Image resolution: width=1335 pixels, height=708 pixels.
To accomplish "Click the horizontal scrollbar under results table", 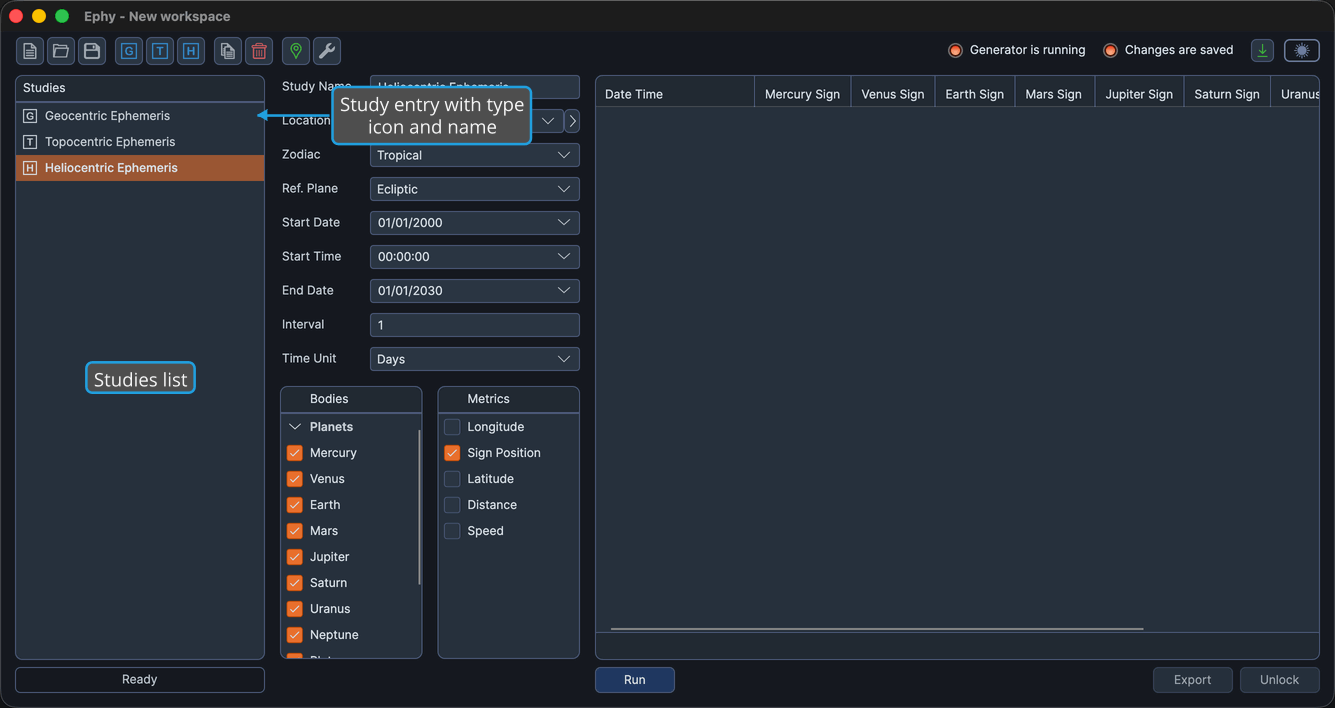I will tap(877, 629).
